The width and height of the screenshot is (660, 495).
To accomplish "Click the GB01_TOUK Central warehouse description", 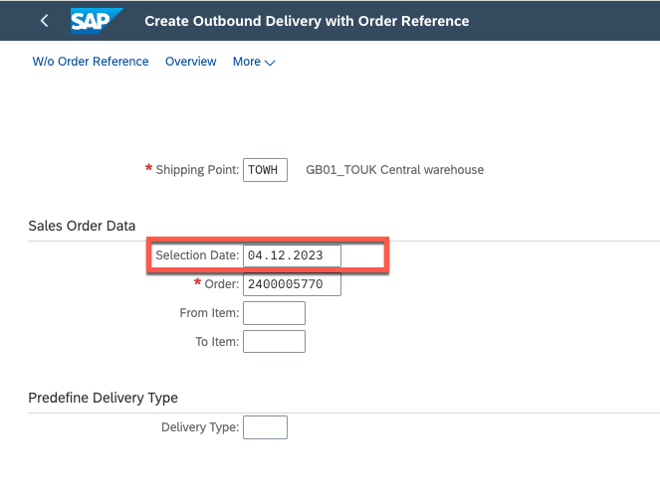I will pyautogui.click(x=394, y=170).
